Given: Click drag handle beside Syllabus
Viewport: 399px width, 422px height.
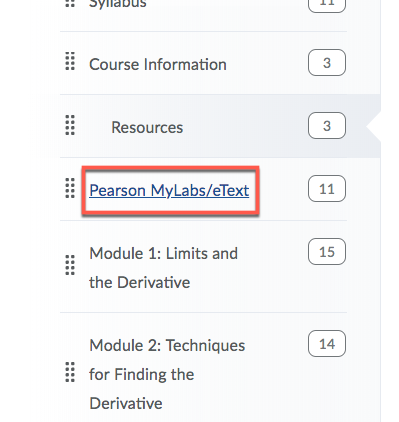Looking at the screenshot, I should (x=70, y=4).
